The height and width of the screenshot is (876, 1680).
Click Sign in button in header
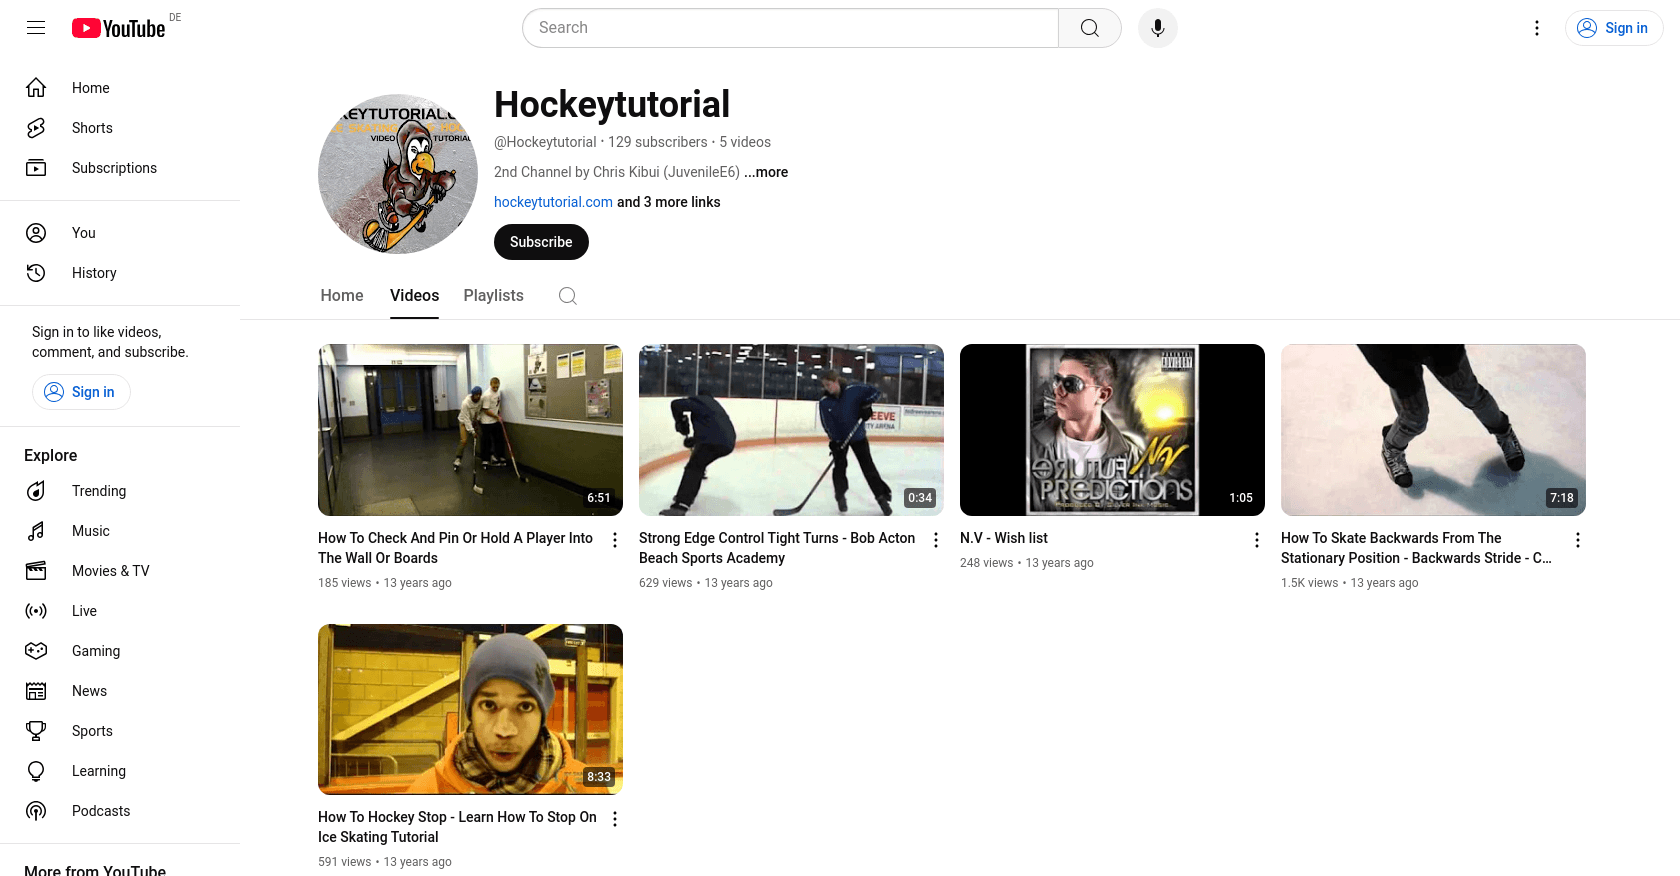(x=1613, y=28)
